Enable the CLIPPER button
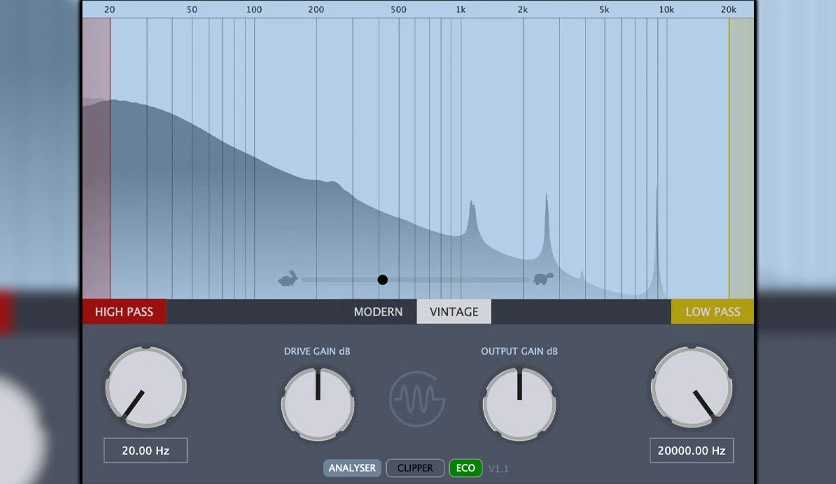This screenshot has width=836, height=484. tap(415, 468)
